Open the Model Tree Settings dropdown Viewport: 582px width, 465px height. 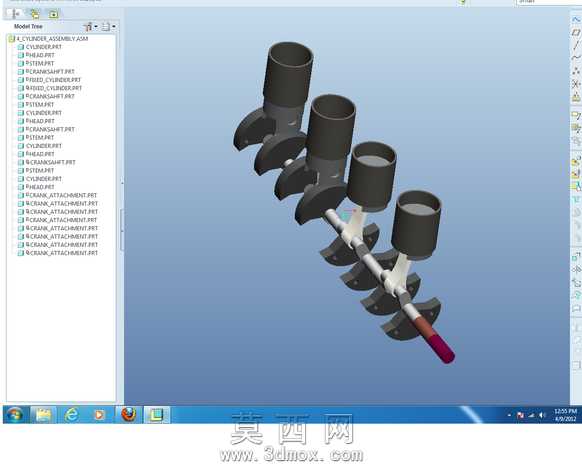108,27
